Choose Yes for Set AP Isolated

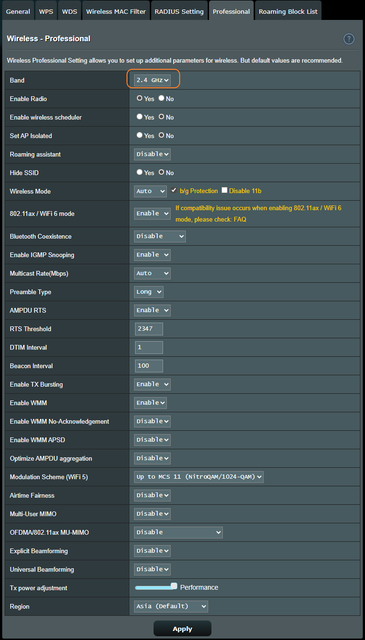tap(140, 136)
